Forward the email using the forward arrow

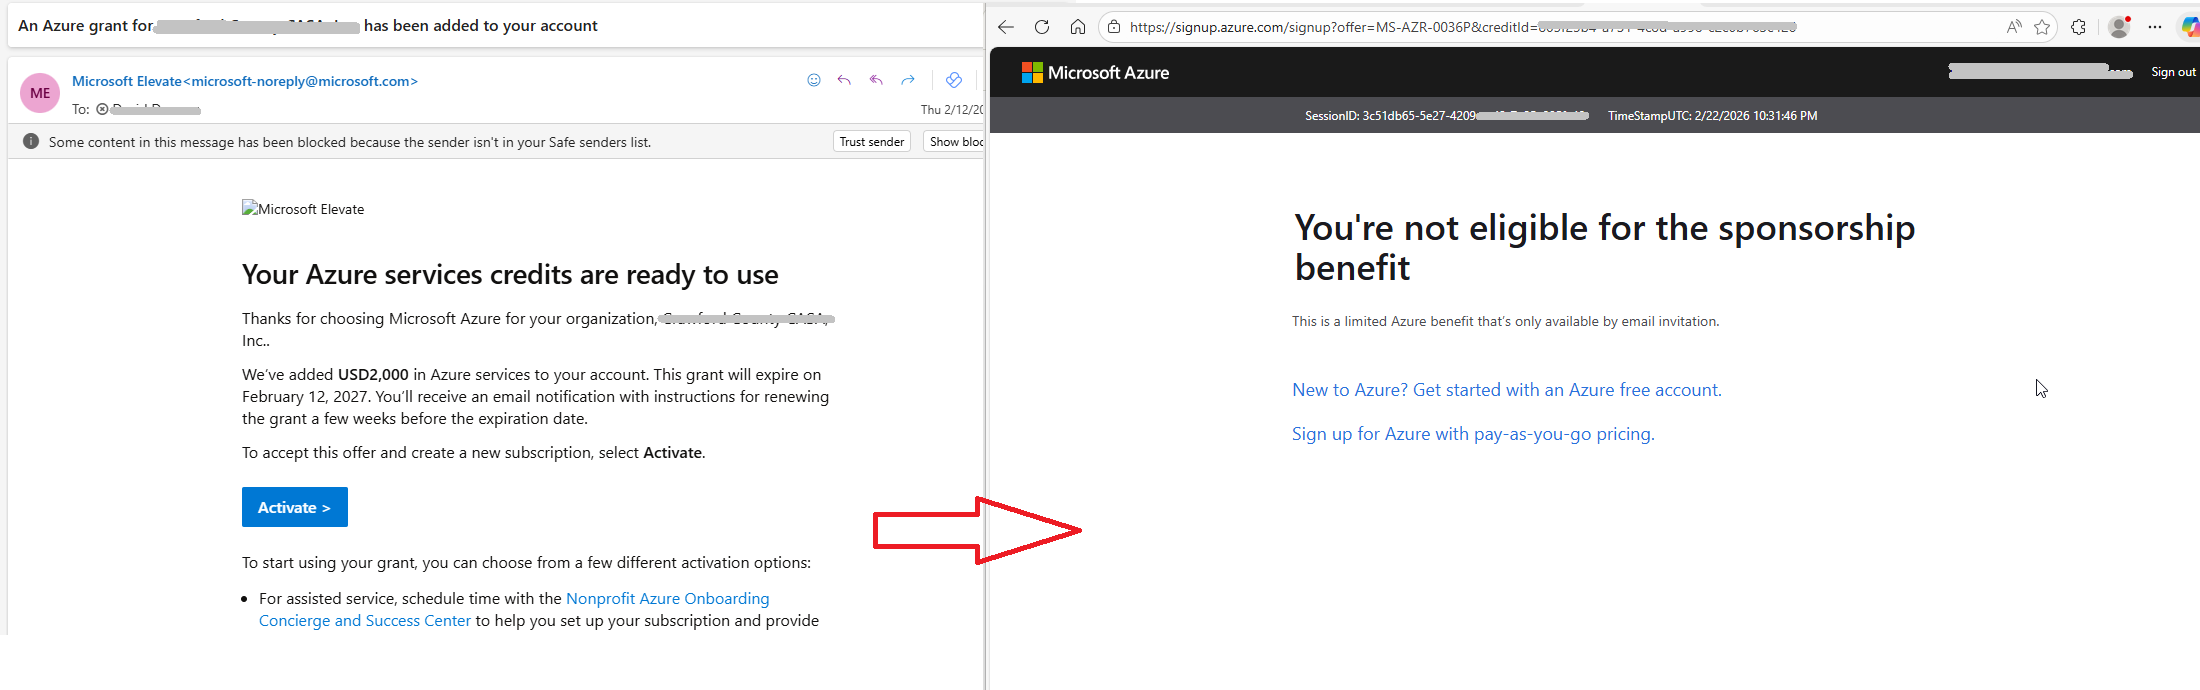908,80
